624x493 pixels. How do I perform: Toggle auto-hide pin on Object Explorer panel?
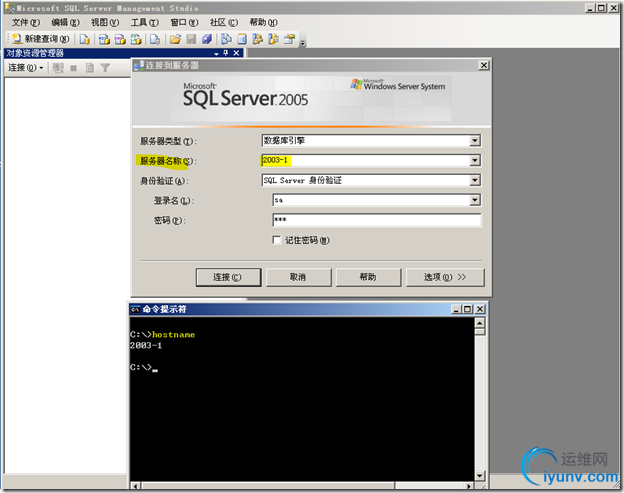tap(226, 53)
